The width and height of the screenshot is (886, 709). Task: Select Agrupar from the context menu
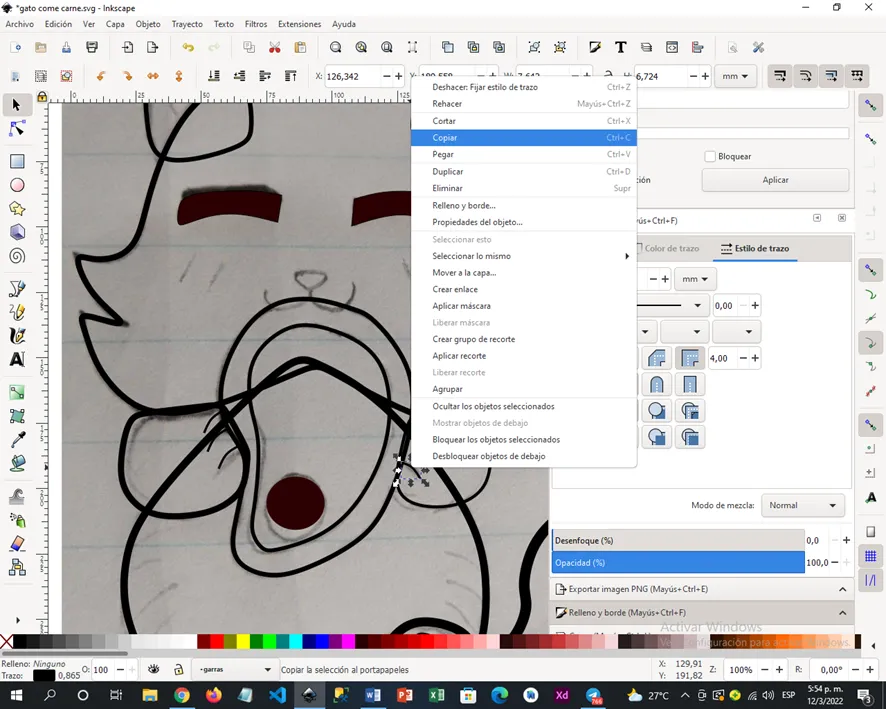coord(524,389)
